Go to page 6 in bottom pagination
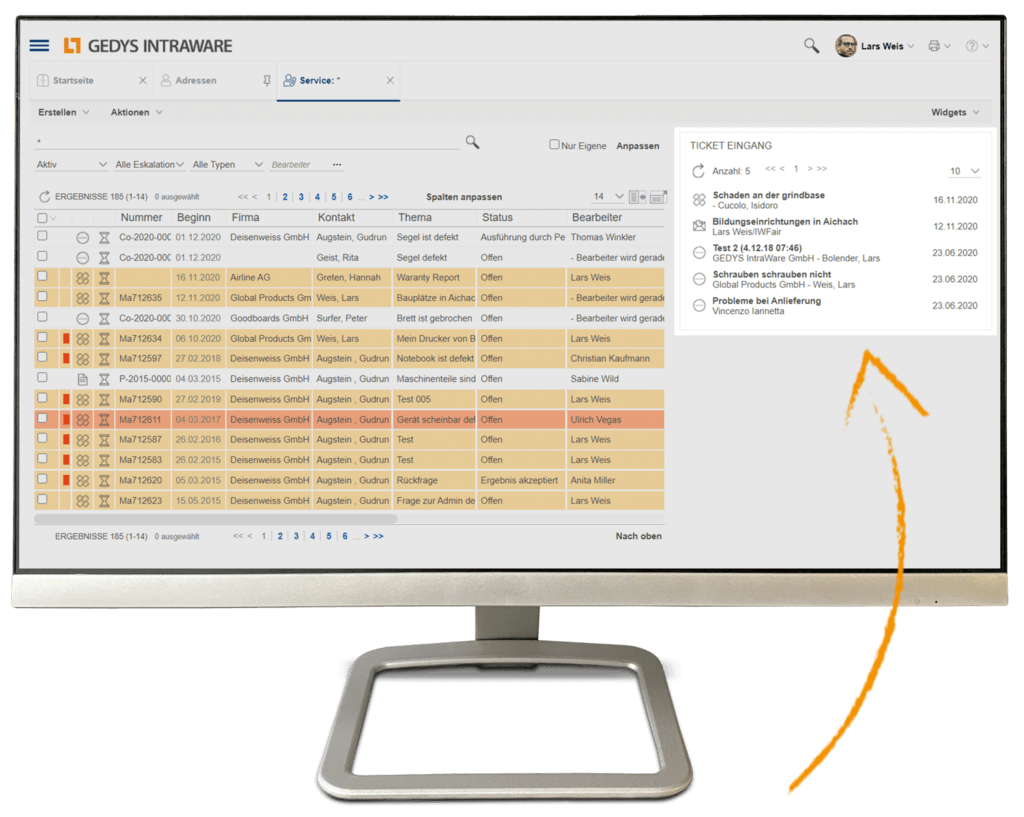Viewport: 1024px width, 817px height. 345,536
